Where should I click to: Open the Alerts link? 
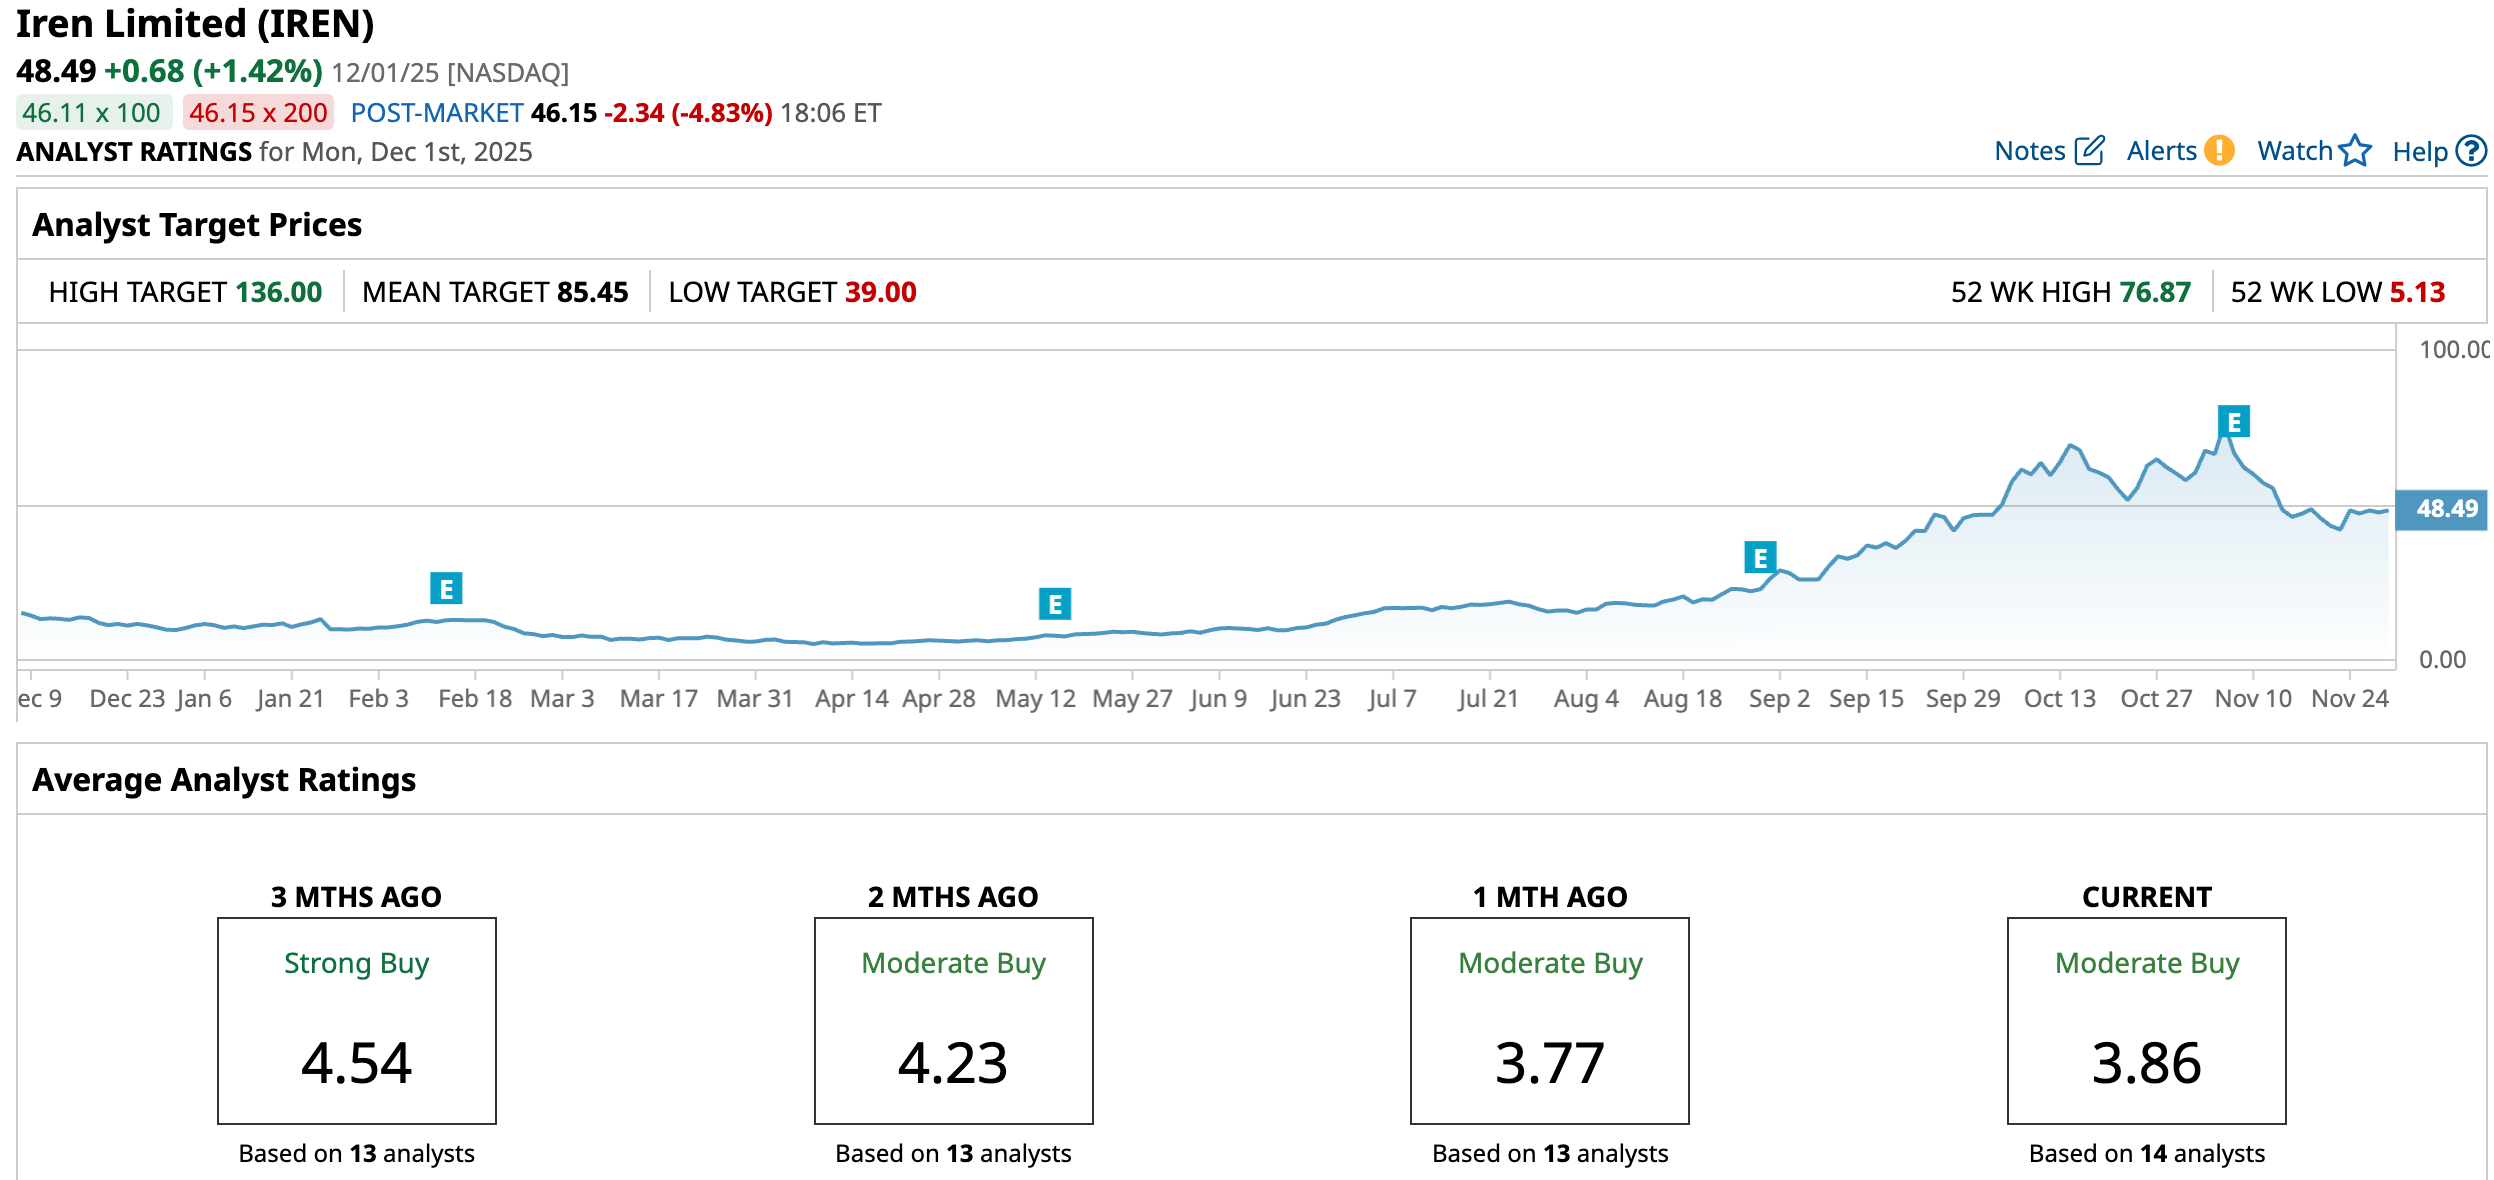click(x=2161, y=151)
